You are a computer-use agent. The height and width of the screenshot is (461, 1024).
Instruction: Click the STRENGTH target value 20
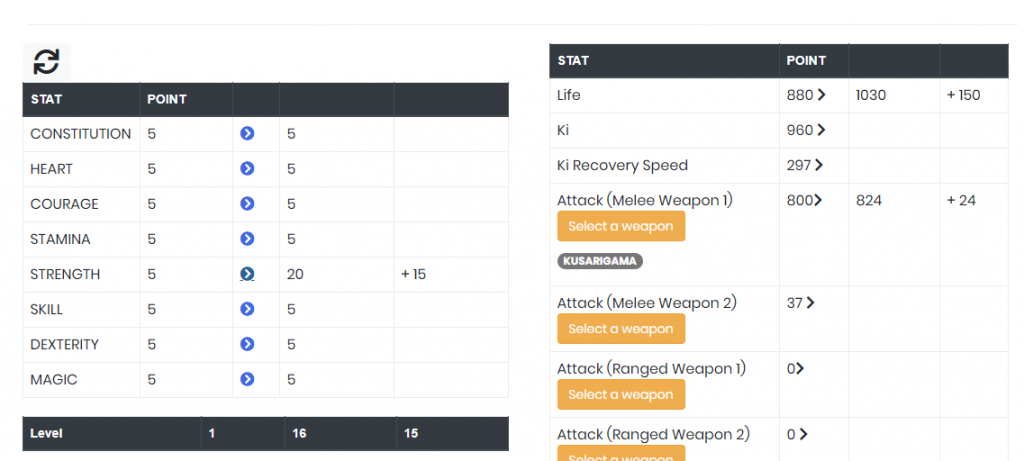coord(295,274)
